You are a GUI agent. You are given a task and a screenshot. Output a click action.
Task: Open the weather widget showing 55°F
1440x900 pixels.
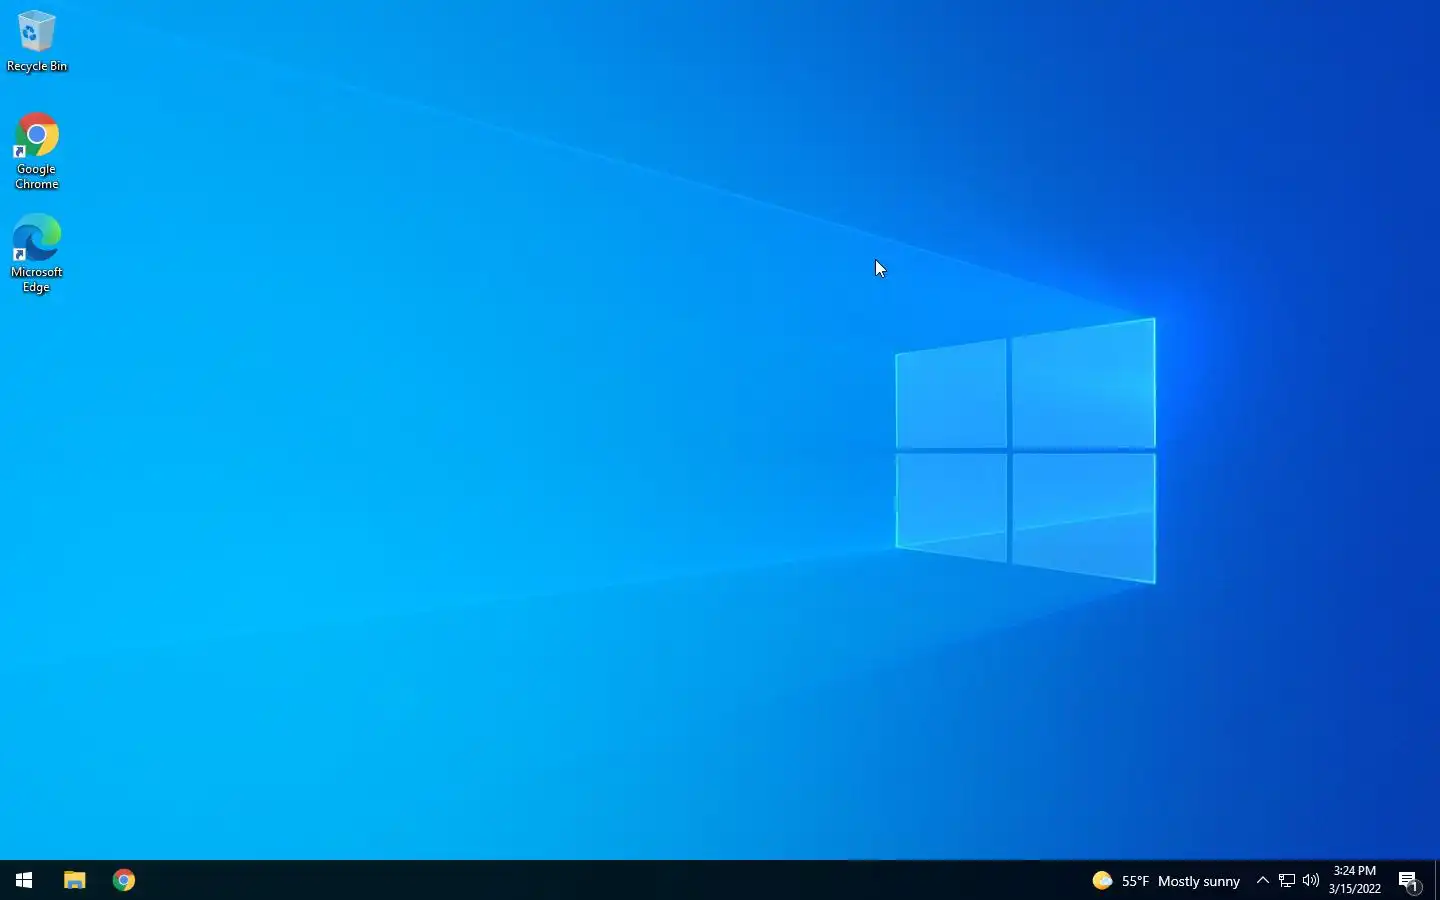(1166, 881)
